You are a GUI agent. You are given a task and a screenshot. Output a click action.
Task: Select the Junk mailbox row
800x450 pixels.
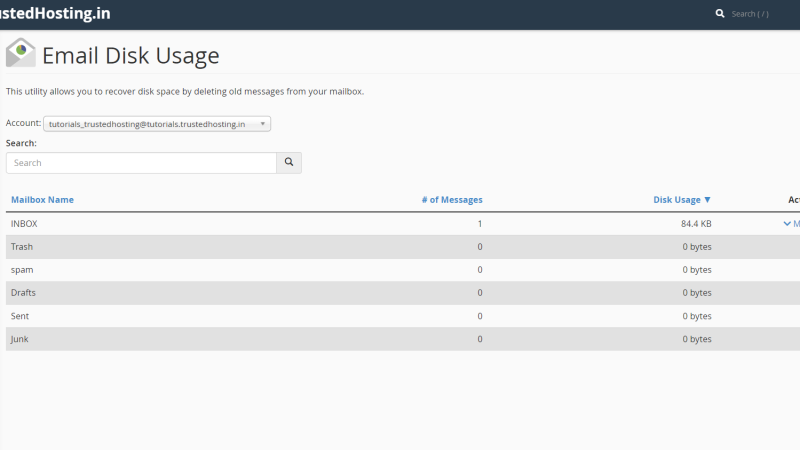tap(403, 339)
